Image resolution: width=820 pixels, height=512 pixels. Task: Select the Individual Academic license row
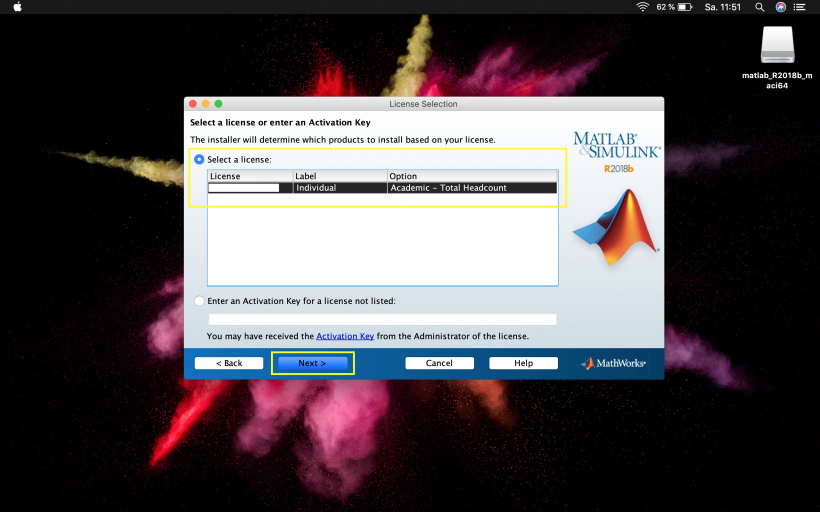(382, 187)
